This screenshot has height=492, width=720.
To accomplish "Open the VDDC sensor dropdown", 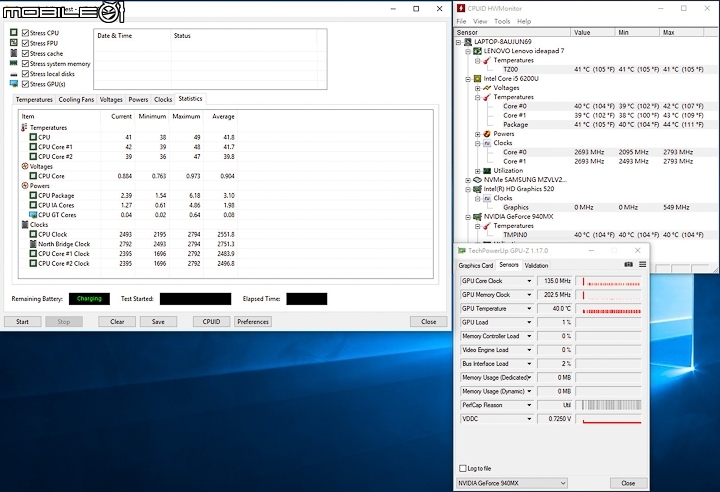I will point(529,418).
